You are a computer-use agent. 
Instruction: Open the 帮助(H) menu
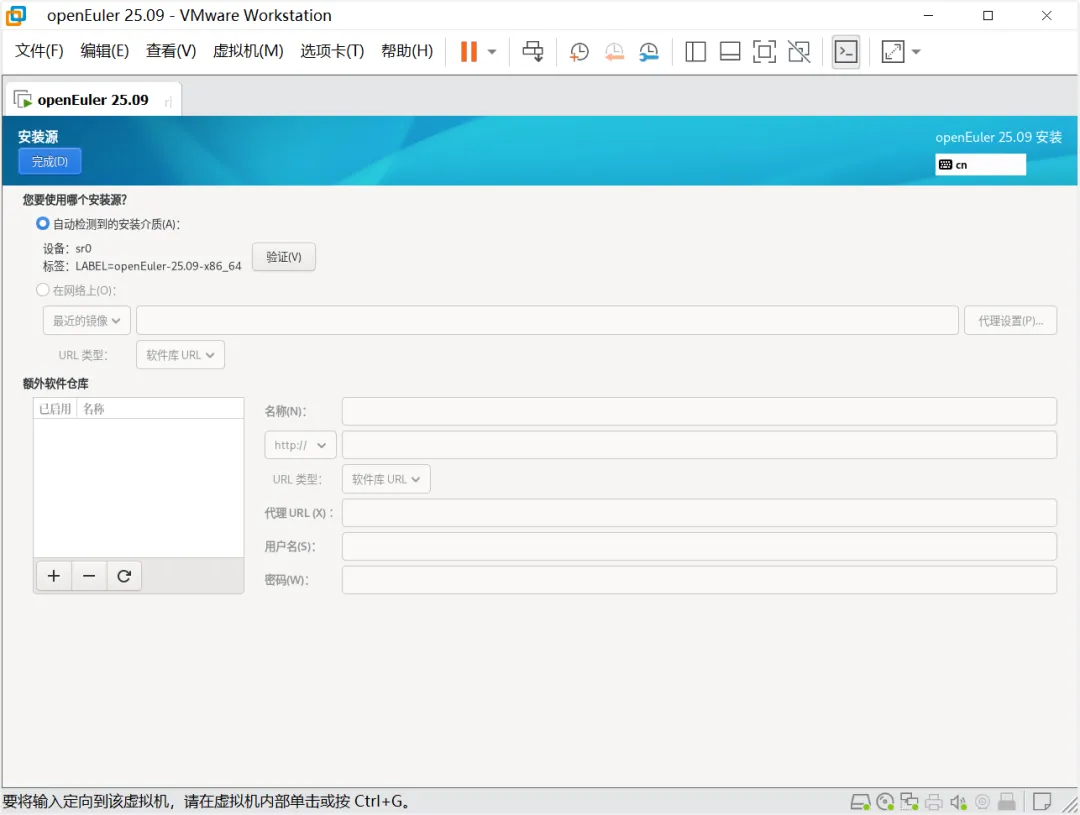click(x=407, y=51)
